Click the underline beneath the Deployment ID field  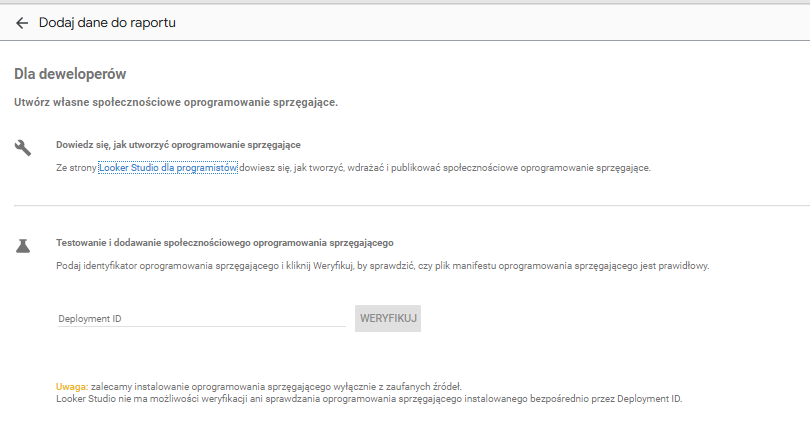click(x=200, y=327)
